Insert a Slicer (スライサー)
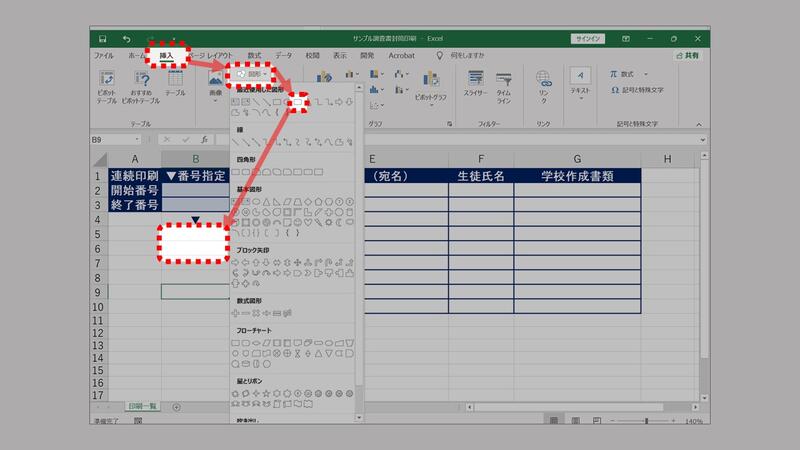 (x=476, y=84)
